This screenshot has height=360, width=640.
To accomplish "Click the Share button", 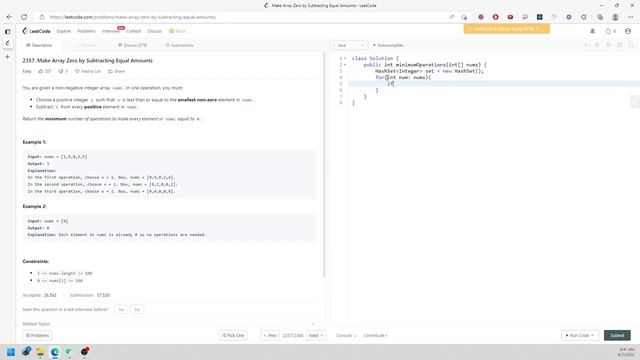I will [116, 71].
